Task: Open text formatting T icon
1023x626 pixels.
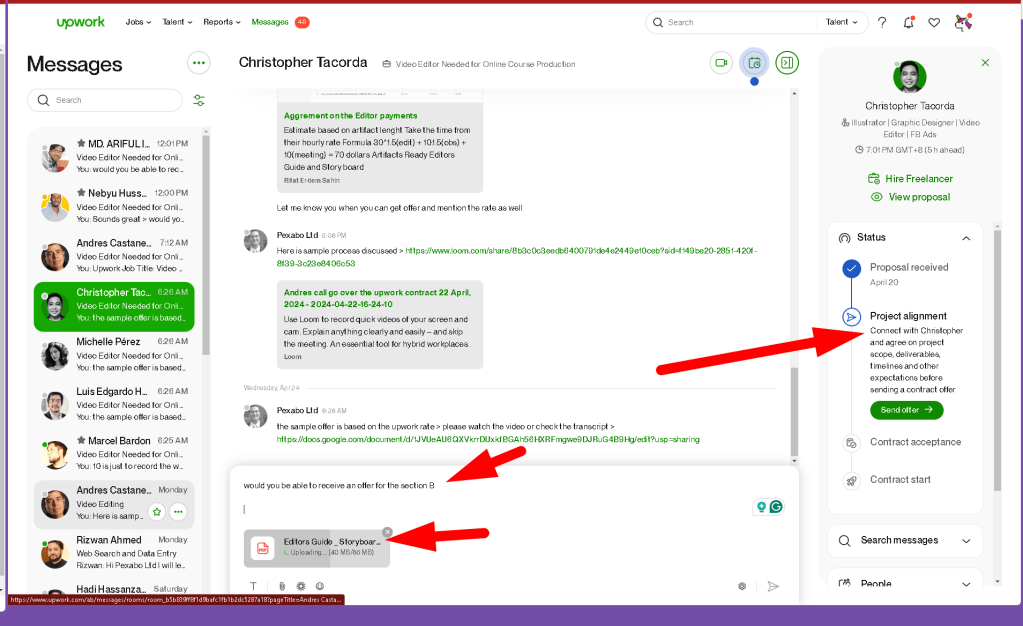Action: click(x=253, y=586)
